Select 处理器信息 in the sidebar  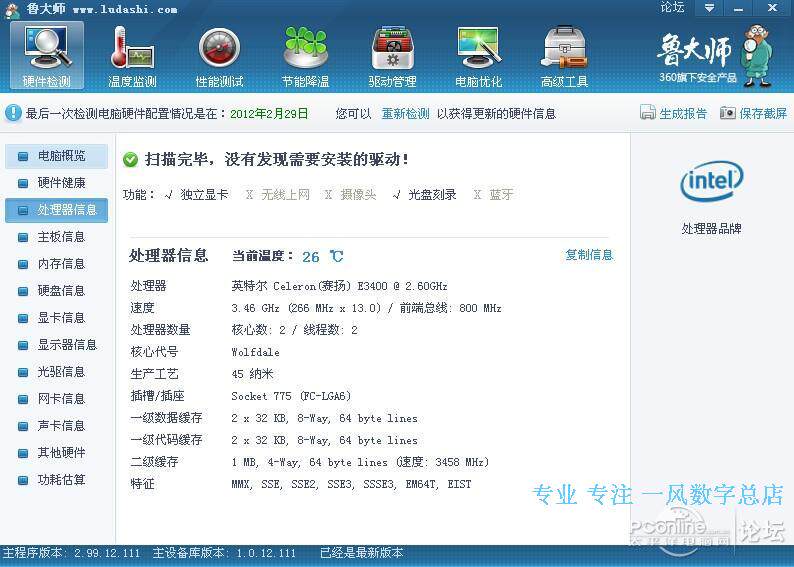[56, 210]
